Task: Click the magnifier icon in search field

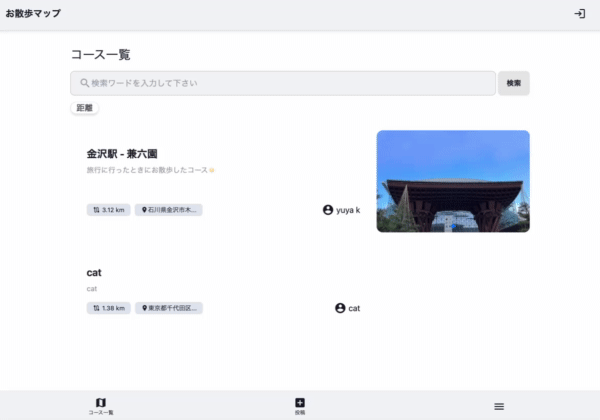Action: (x=85, y=83)
